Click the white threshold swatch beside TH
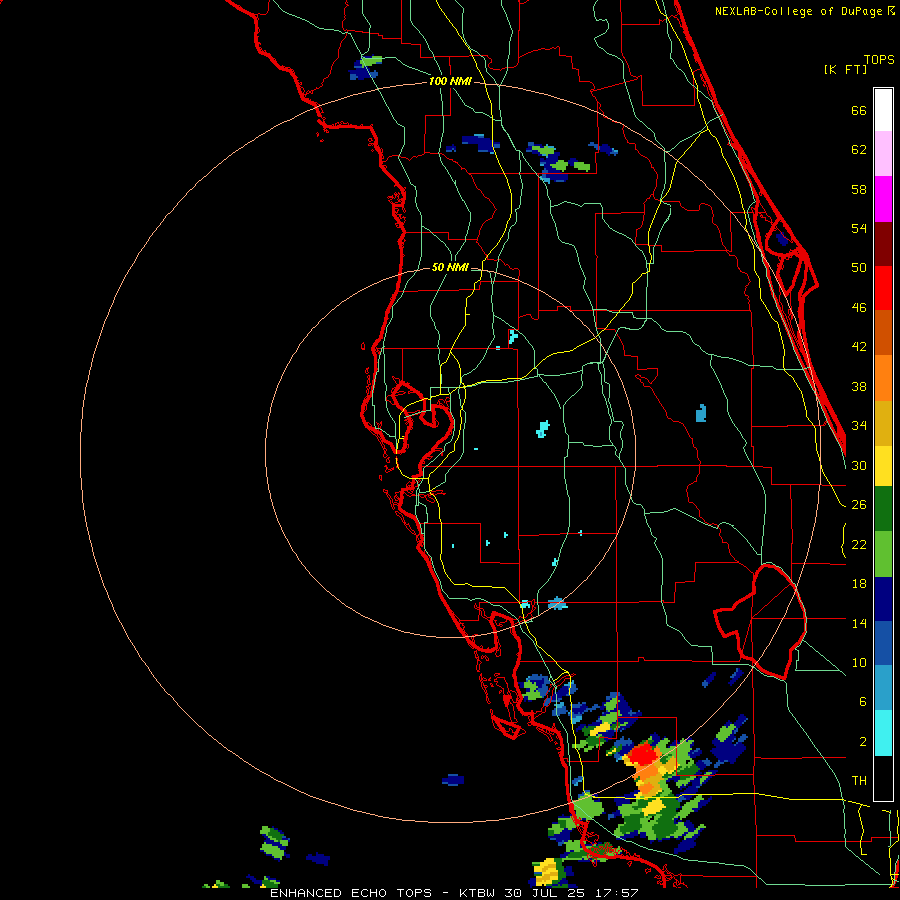The image size is (900, 900). [x=883, y=778]
